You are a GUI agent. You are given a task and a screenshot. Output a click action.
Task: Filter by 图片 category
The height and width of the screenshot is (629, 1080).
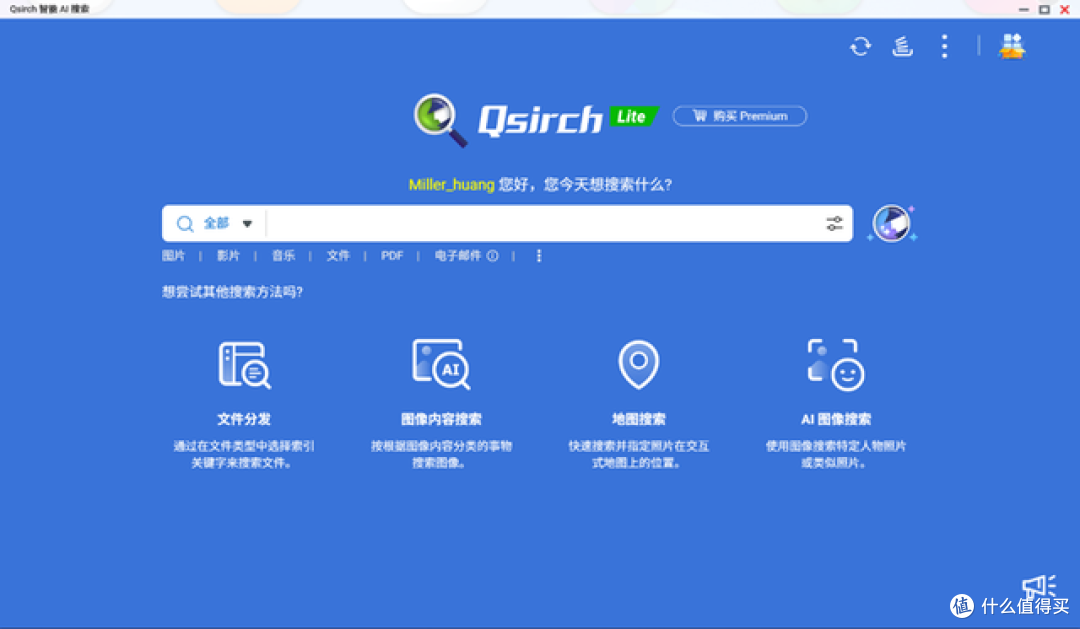(x=174, y=256)
